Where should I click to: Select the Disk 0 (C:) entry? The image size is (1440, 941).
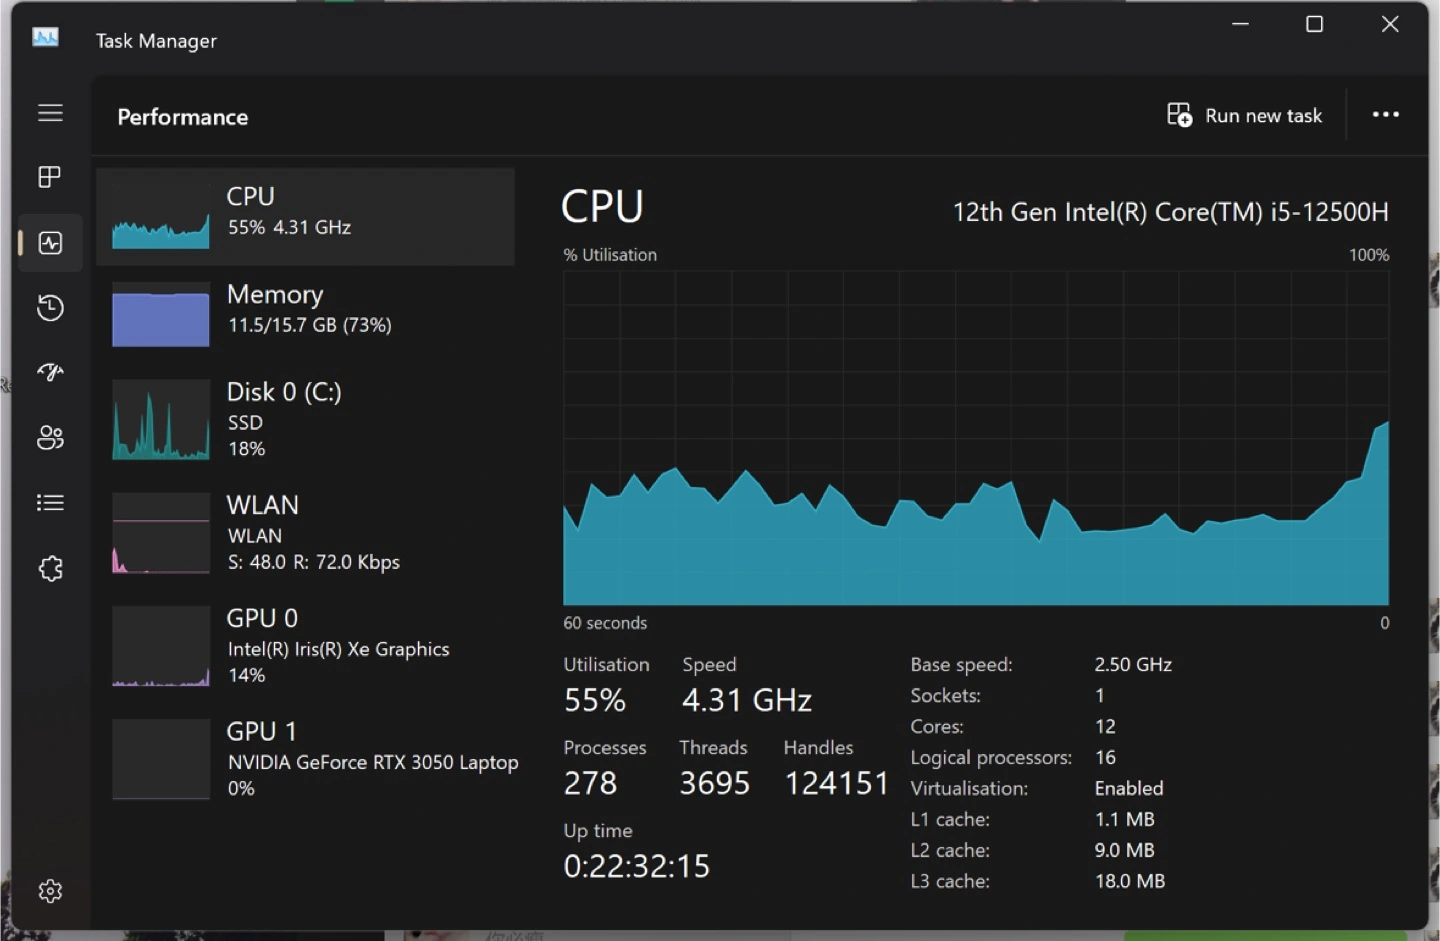point(306,420)
